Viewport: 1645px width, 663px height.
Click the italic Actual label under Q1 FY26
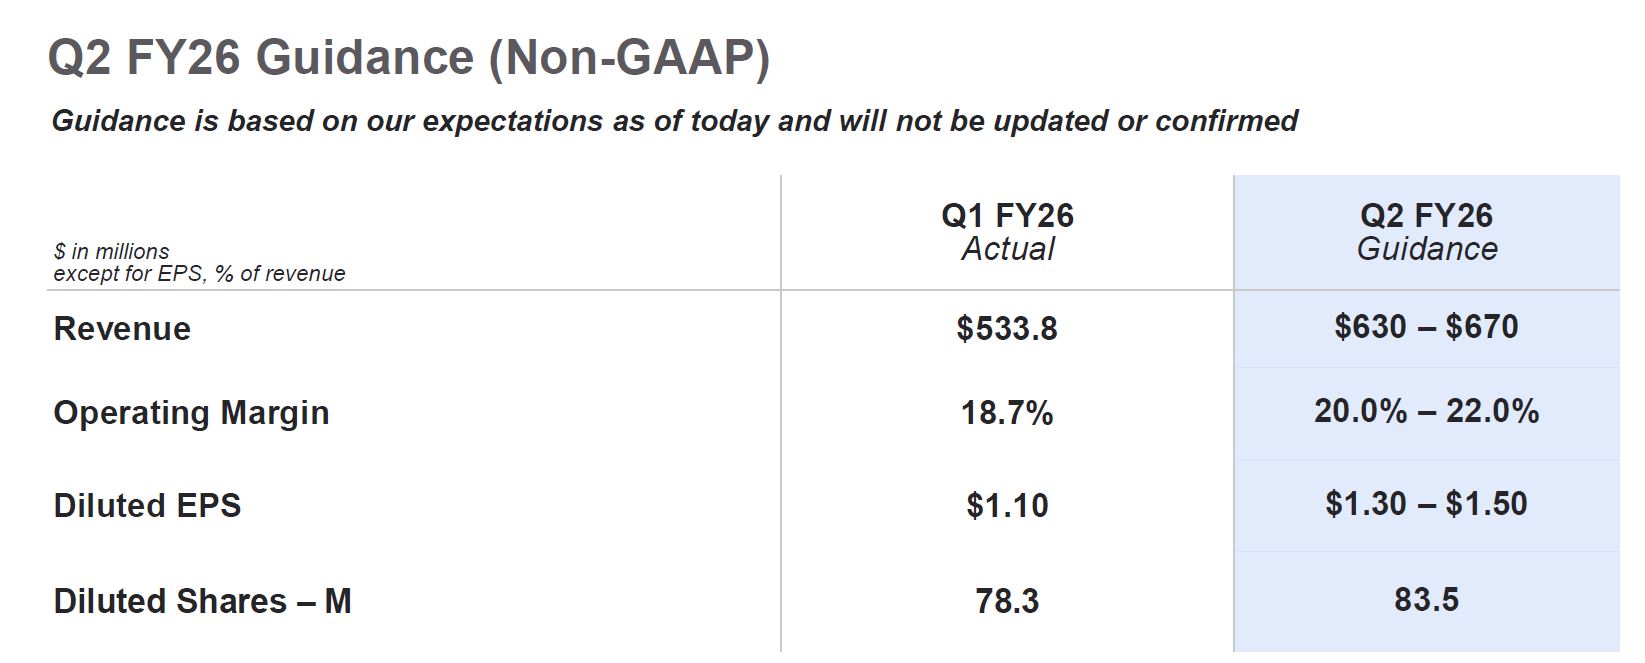(1007, 249)
